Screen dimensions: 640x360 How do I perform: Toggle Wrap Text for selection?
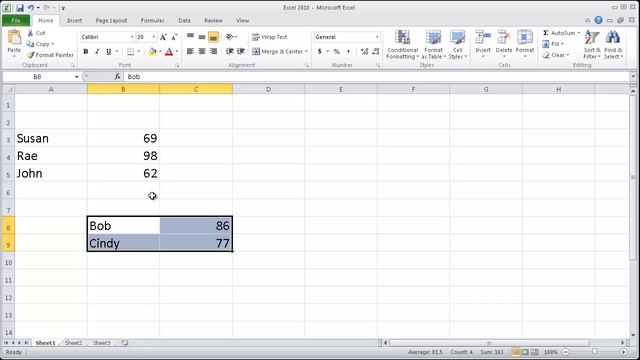[270, 37]
